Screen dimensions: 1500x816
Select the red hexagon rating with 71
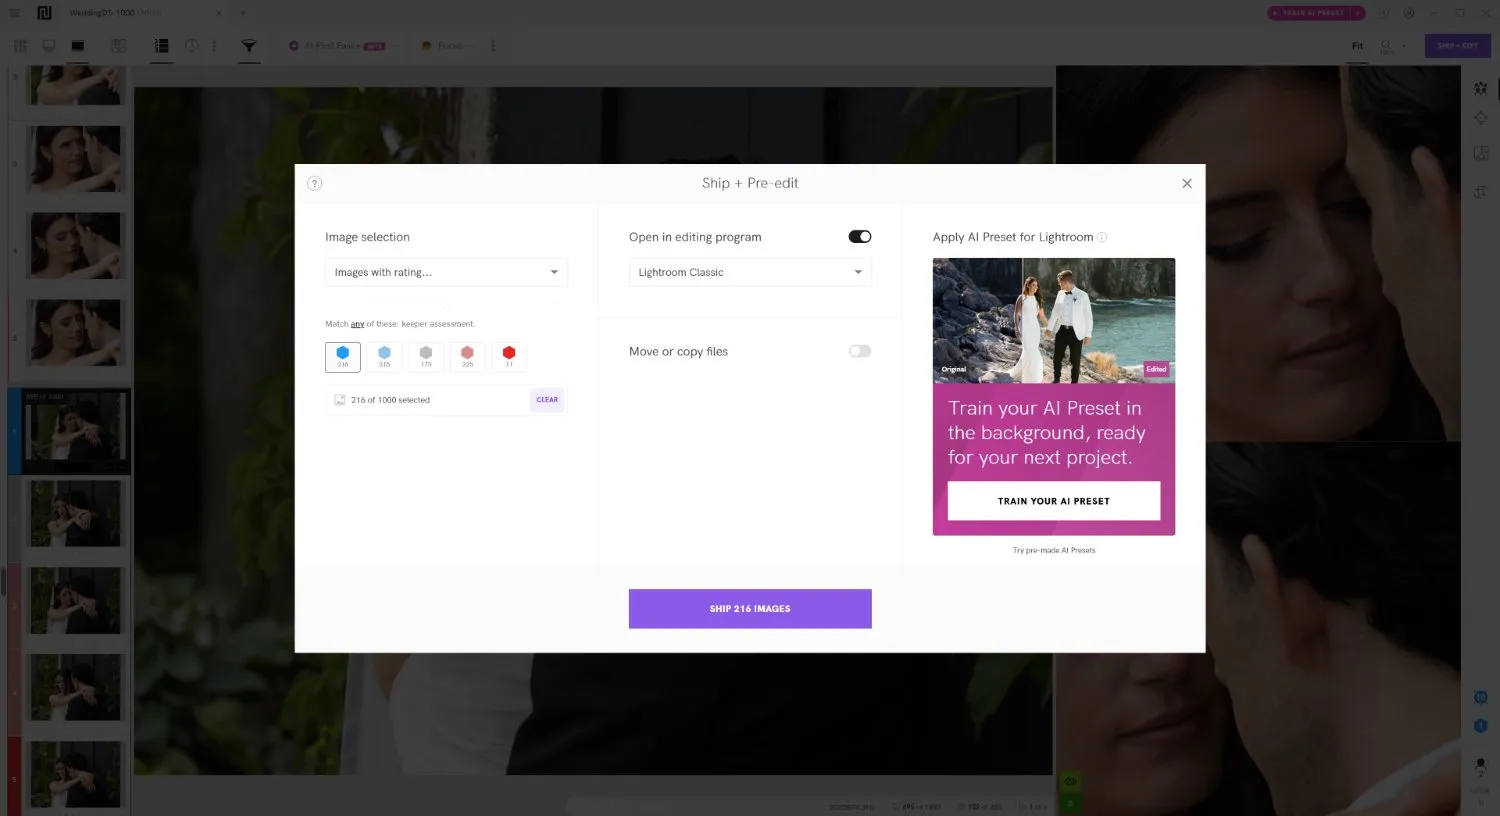(509, 356)
